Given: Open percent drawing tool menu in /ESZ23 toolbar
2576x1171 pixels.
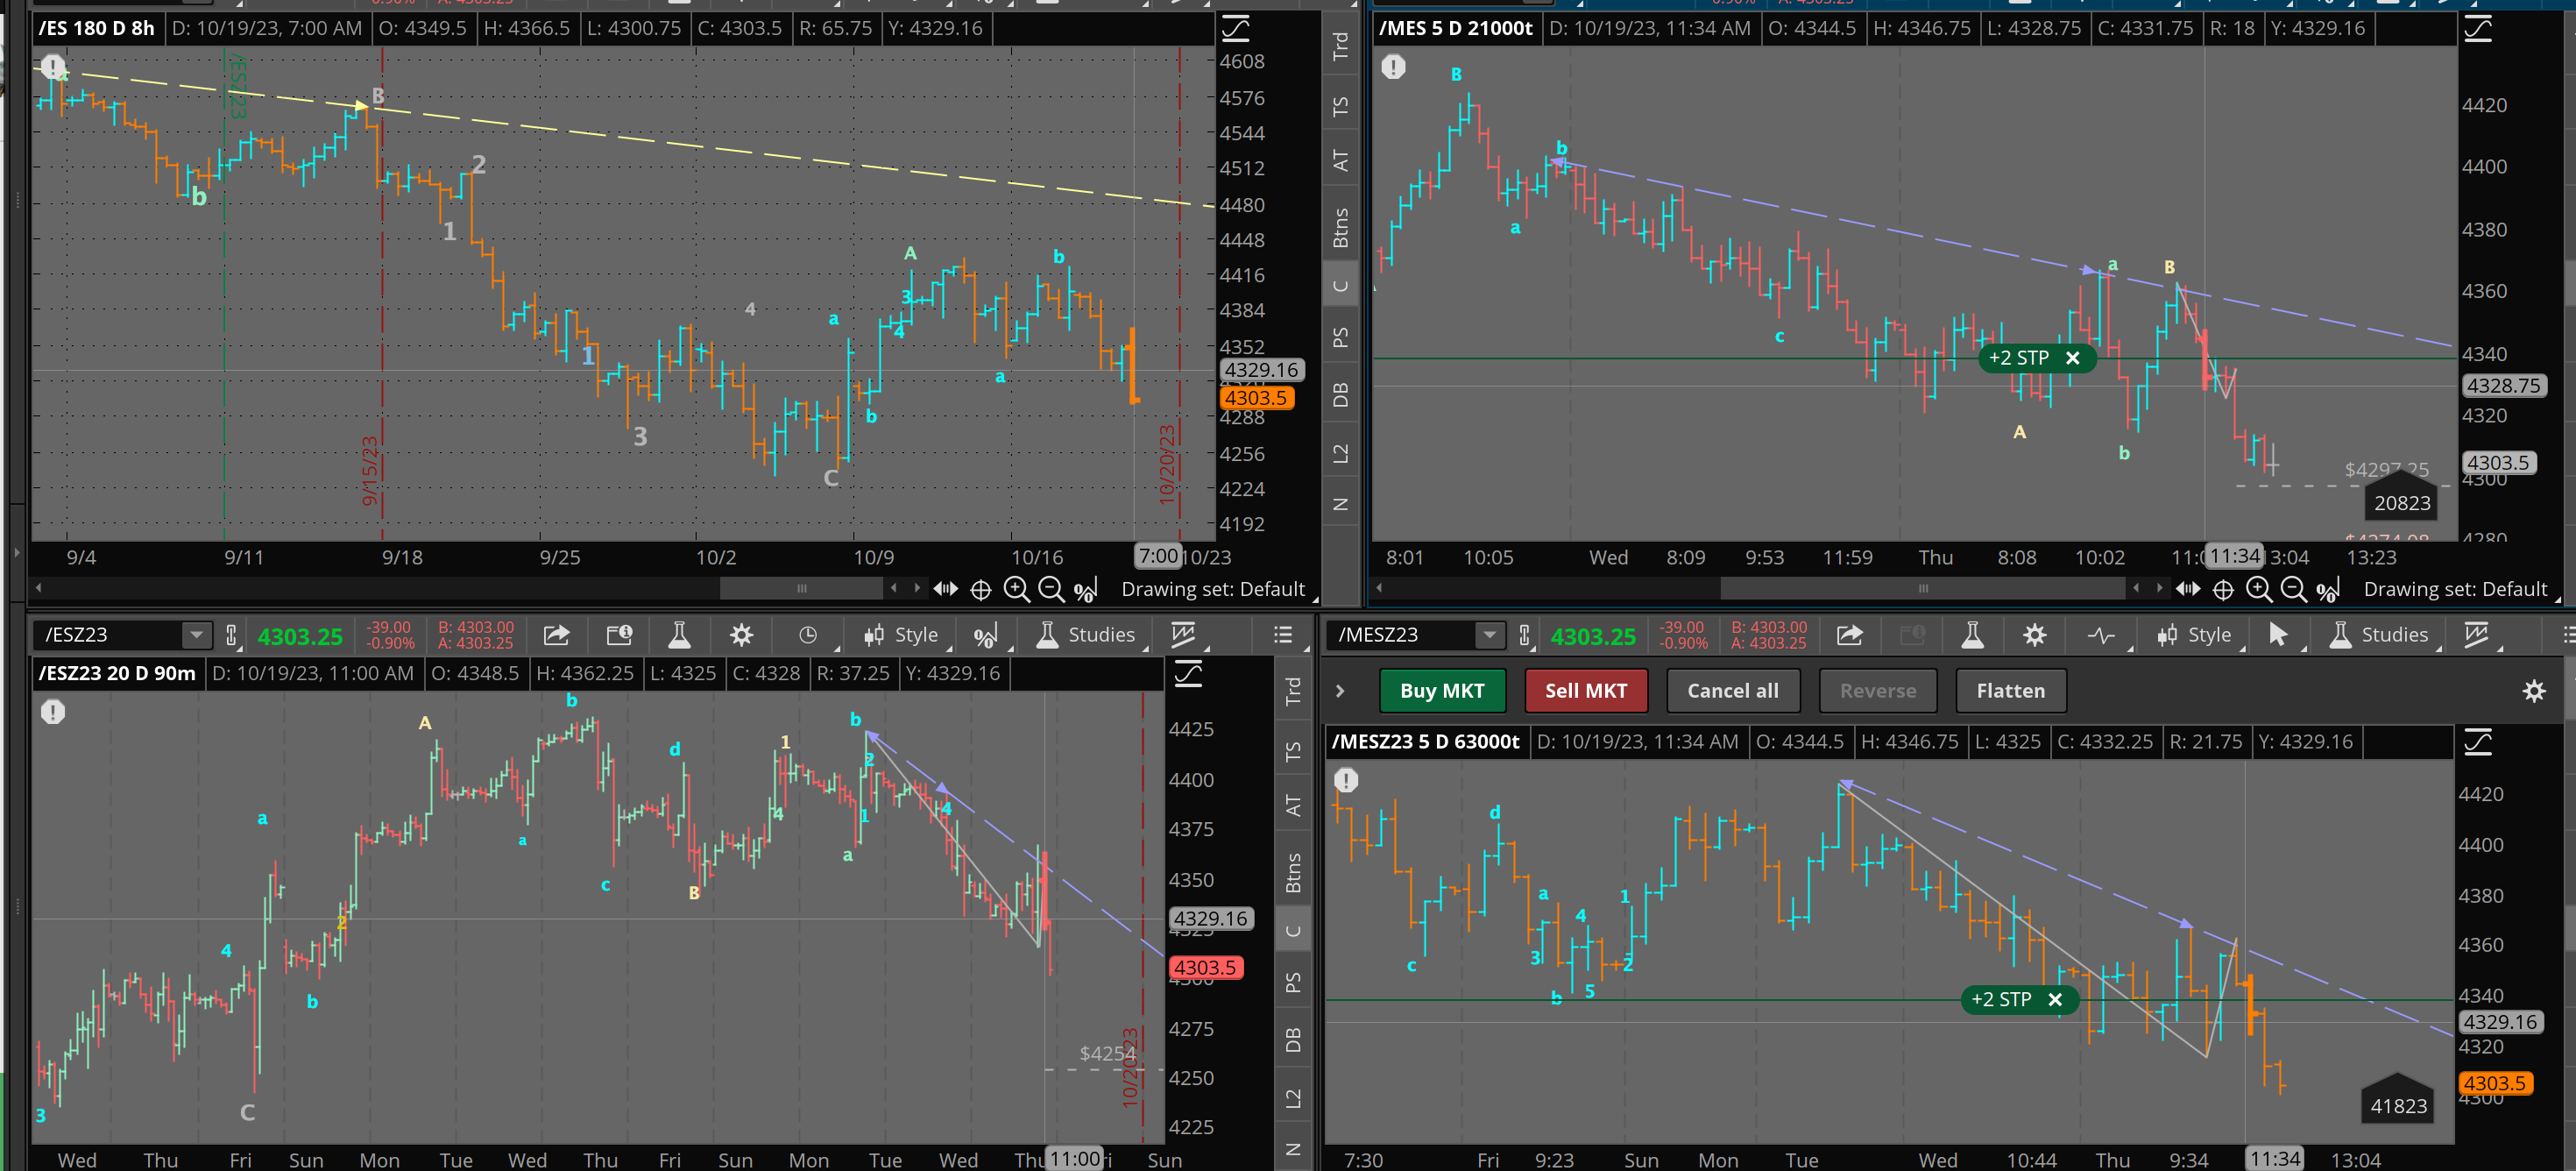Looking at the screenshot, I should (986, 636).
